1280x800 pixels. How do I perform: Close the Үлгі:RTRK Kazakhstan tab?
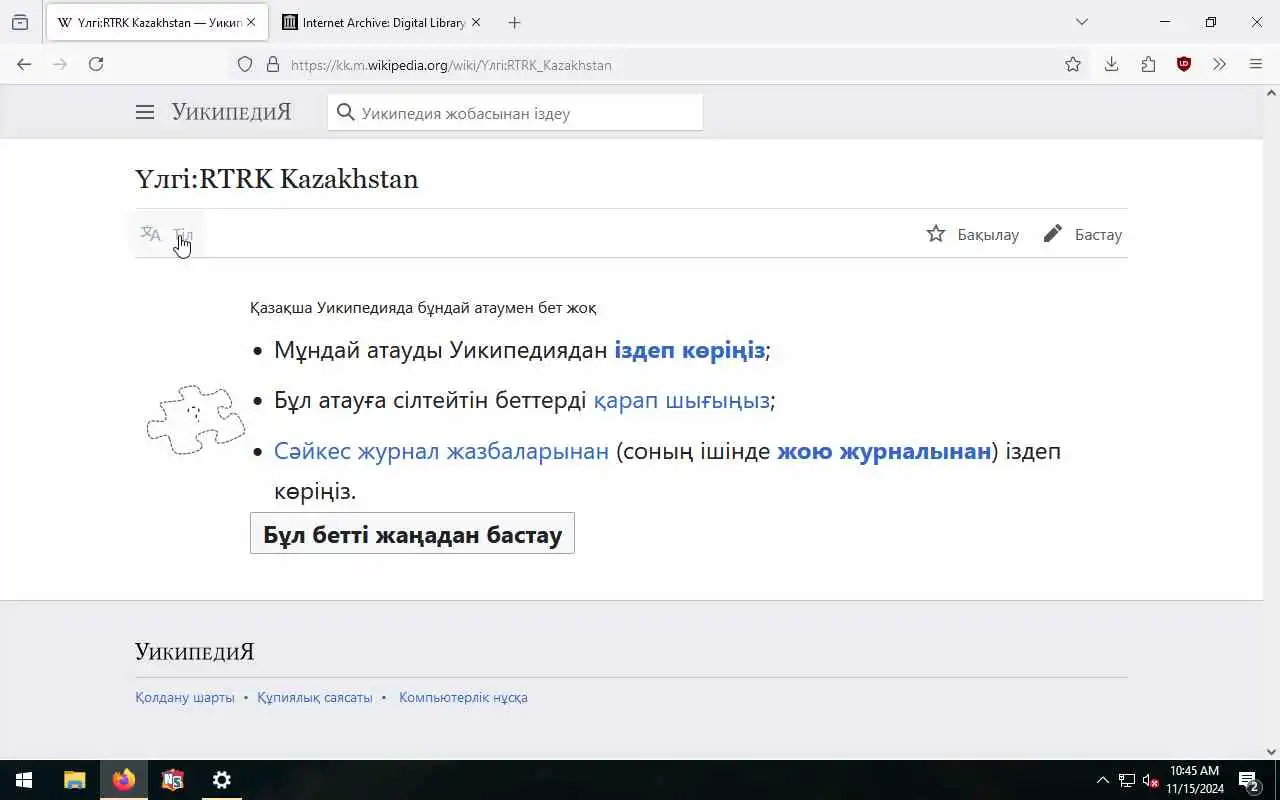251,22
